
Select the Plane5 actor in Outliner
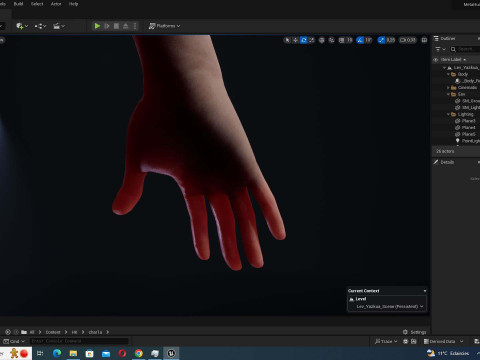point(456,134)
